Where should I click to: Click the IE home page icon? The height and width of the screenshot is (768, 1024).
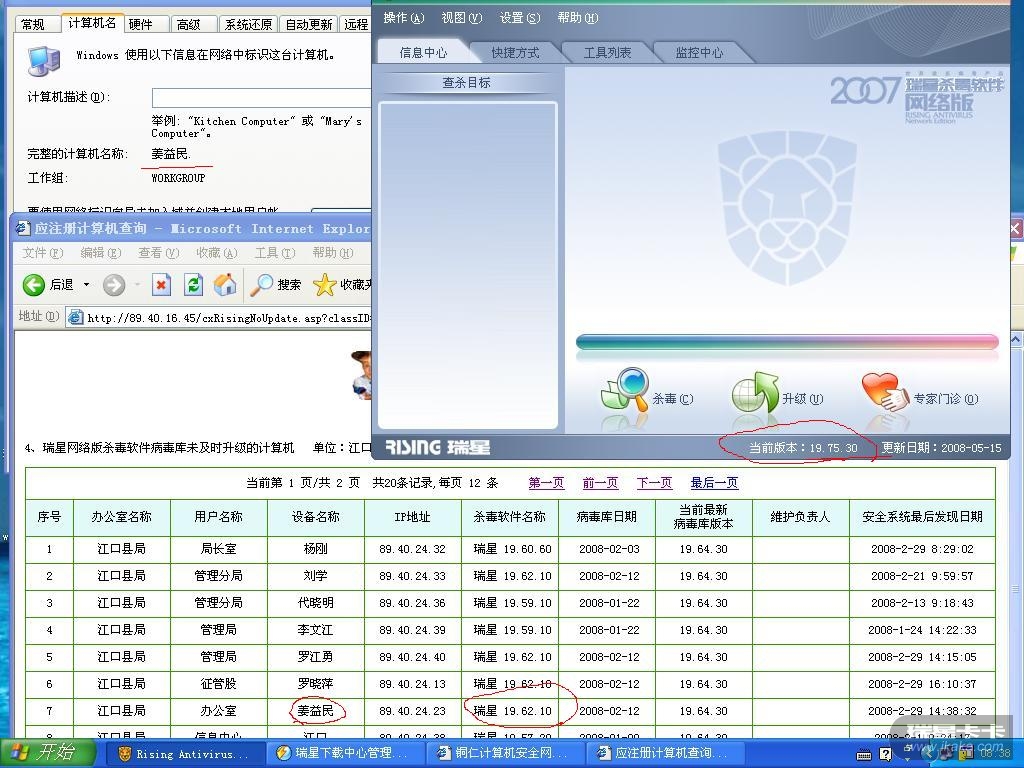225,285
